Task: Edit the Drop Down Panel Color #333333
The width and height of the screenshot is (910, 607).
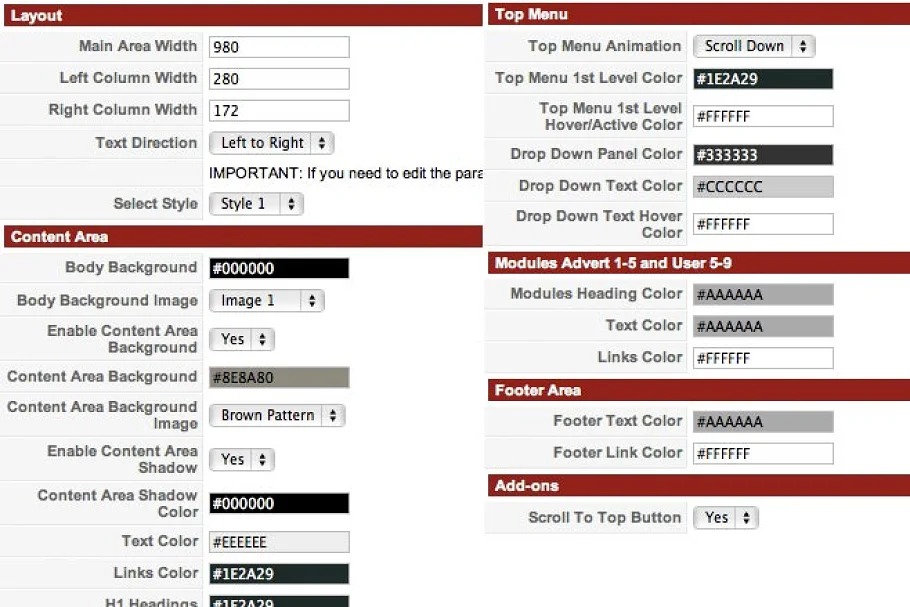Action: tap(762, 155)
